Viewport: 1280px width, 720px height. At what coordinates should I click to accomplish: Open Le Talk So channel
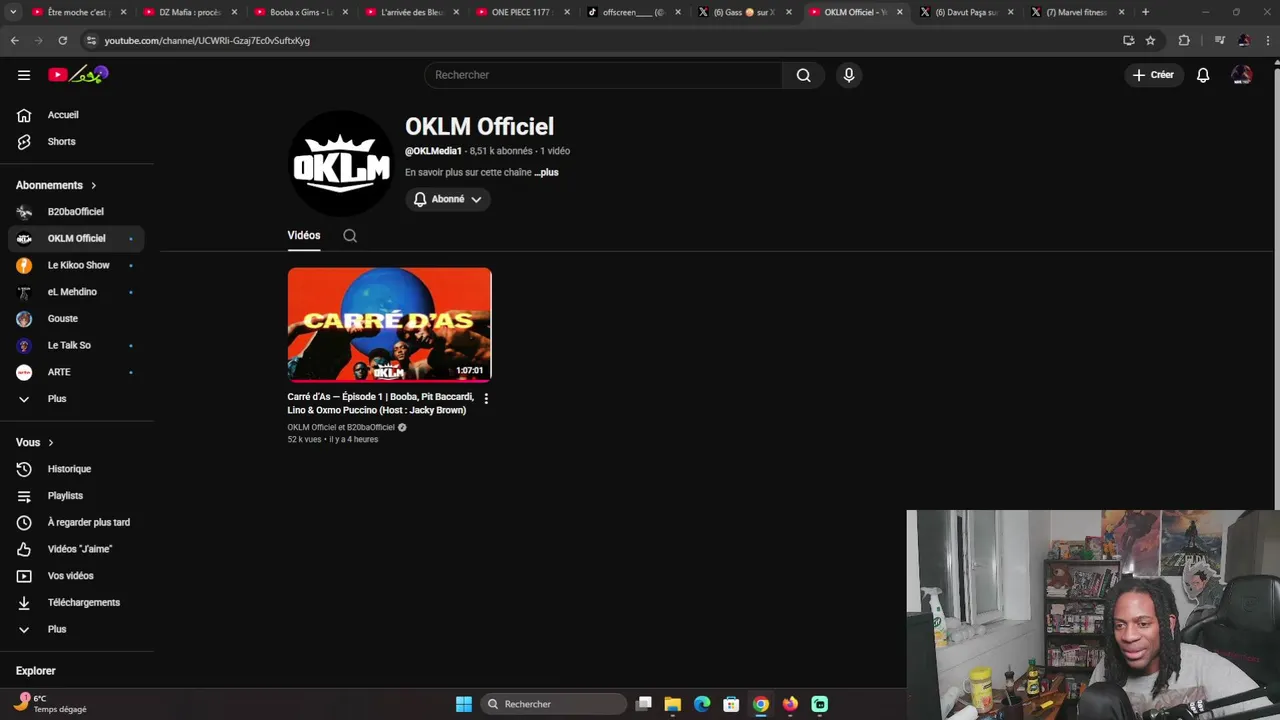click(x=77, y=345)
